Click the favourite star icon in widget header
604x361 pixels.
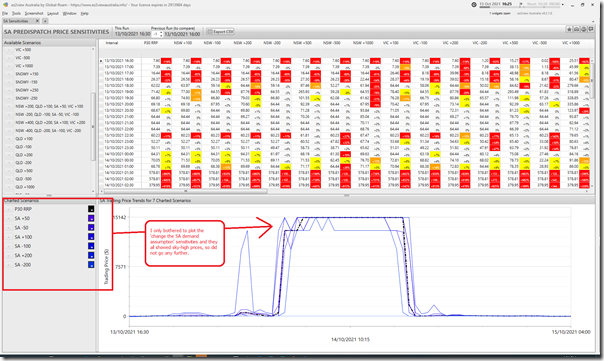point(569,30)
